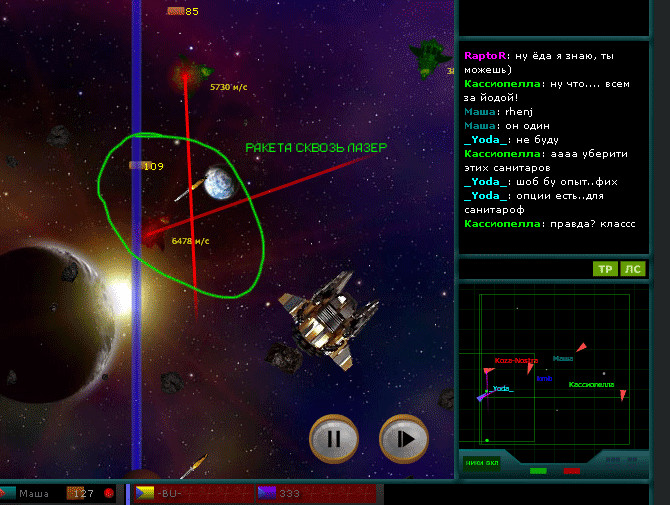Target the green ship showing 5730 м/с
The image size is (670, 505).
192,73
